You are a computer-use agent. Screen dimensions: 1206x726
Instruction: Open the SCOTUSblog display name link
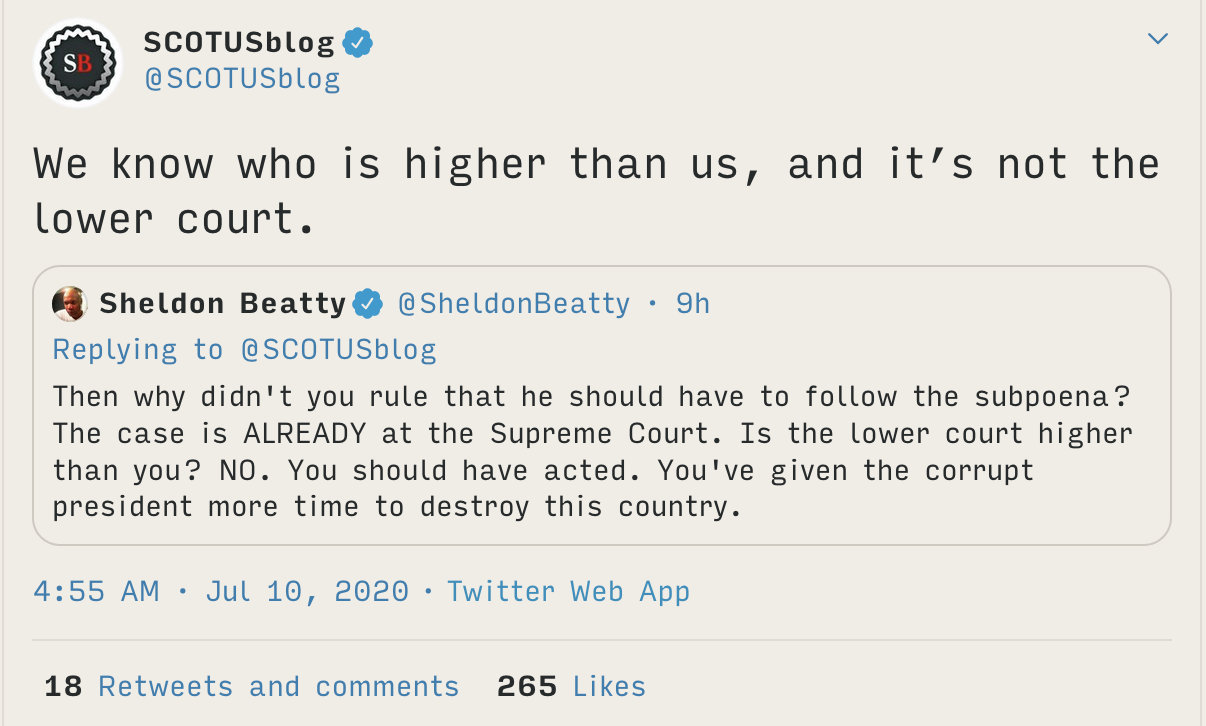pos(239,43)
